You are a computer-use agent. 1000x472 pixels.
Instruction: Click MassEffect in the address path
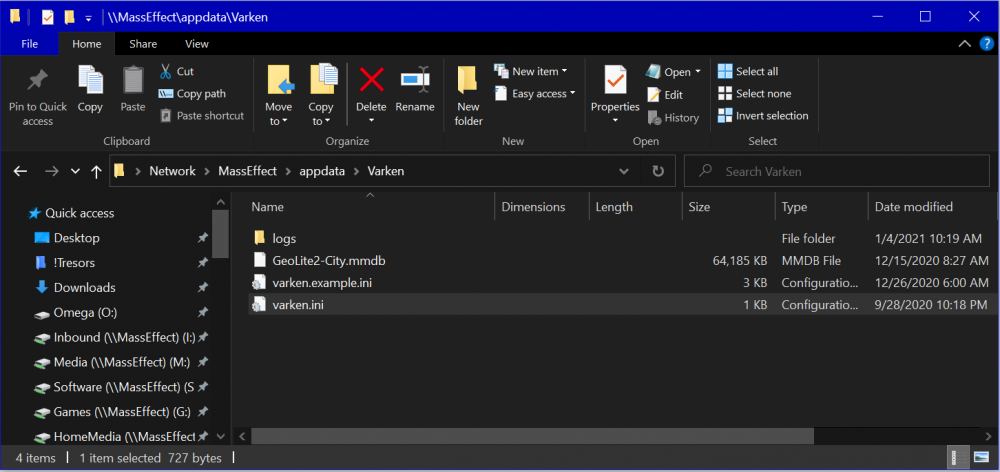coord(245,171)
